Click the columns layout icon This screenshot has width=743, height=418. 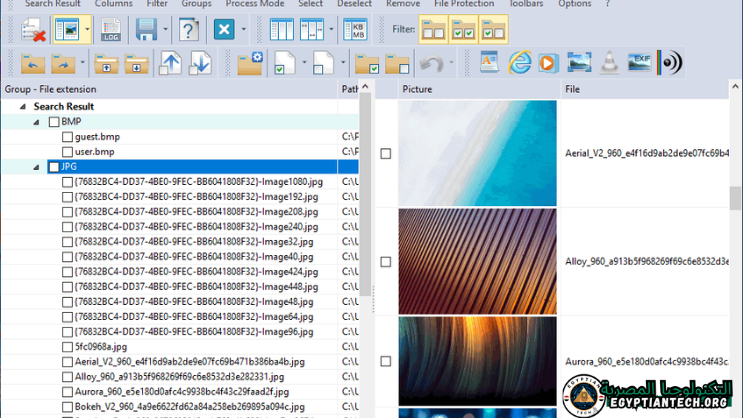point(281,30)
